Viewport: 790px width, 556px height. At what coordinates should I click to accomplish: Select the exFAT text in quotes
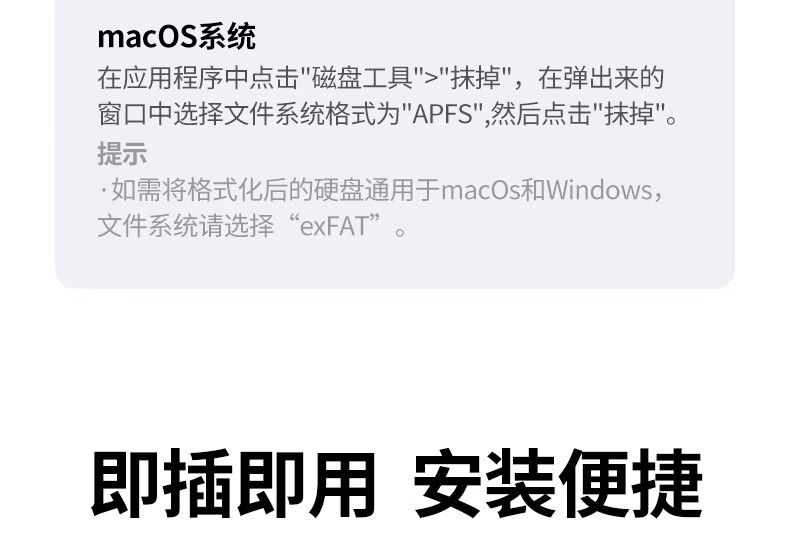(x=335, y=226)
